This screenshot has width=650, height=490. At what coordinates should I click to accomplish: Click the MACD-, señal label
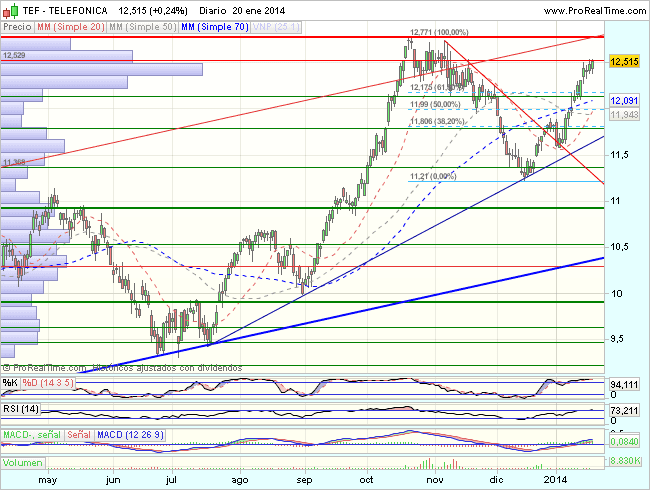point(32,435)
